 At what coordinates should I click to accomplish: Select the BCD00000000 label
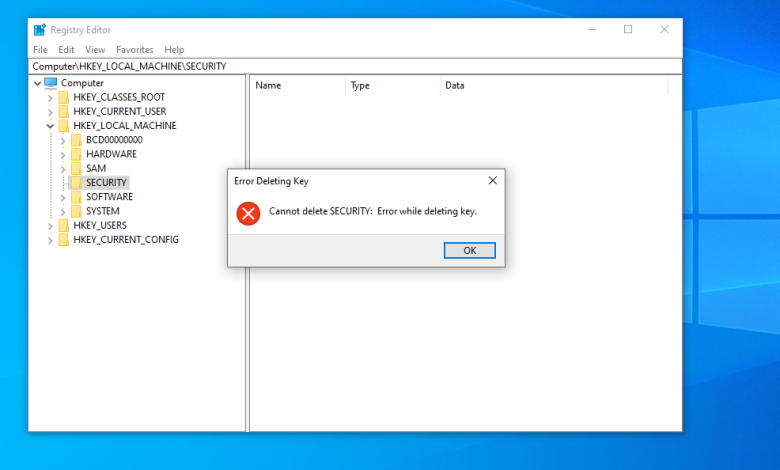(x=114, y=140)
